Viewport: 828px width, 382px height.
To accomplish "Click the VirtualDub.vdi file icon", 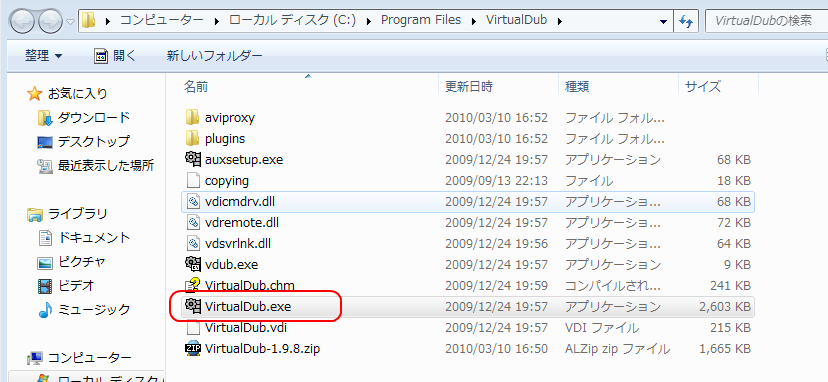I will [193, 328].
